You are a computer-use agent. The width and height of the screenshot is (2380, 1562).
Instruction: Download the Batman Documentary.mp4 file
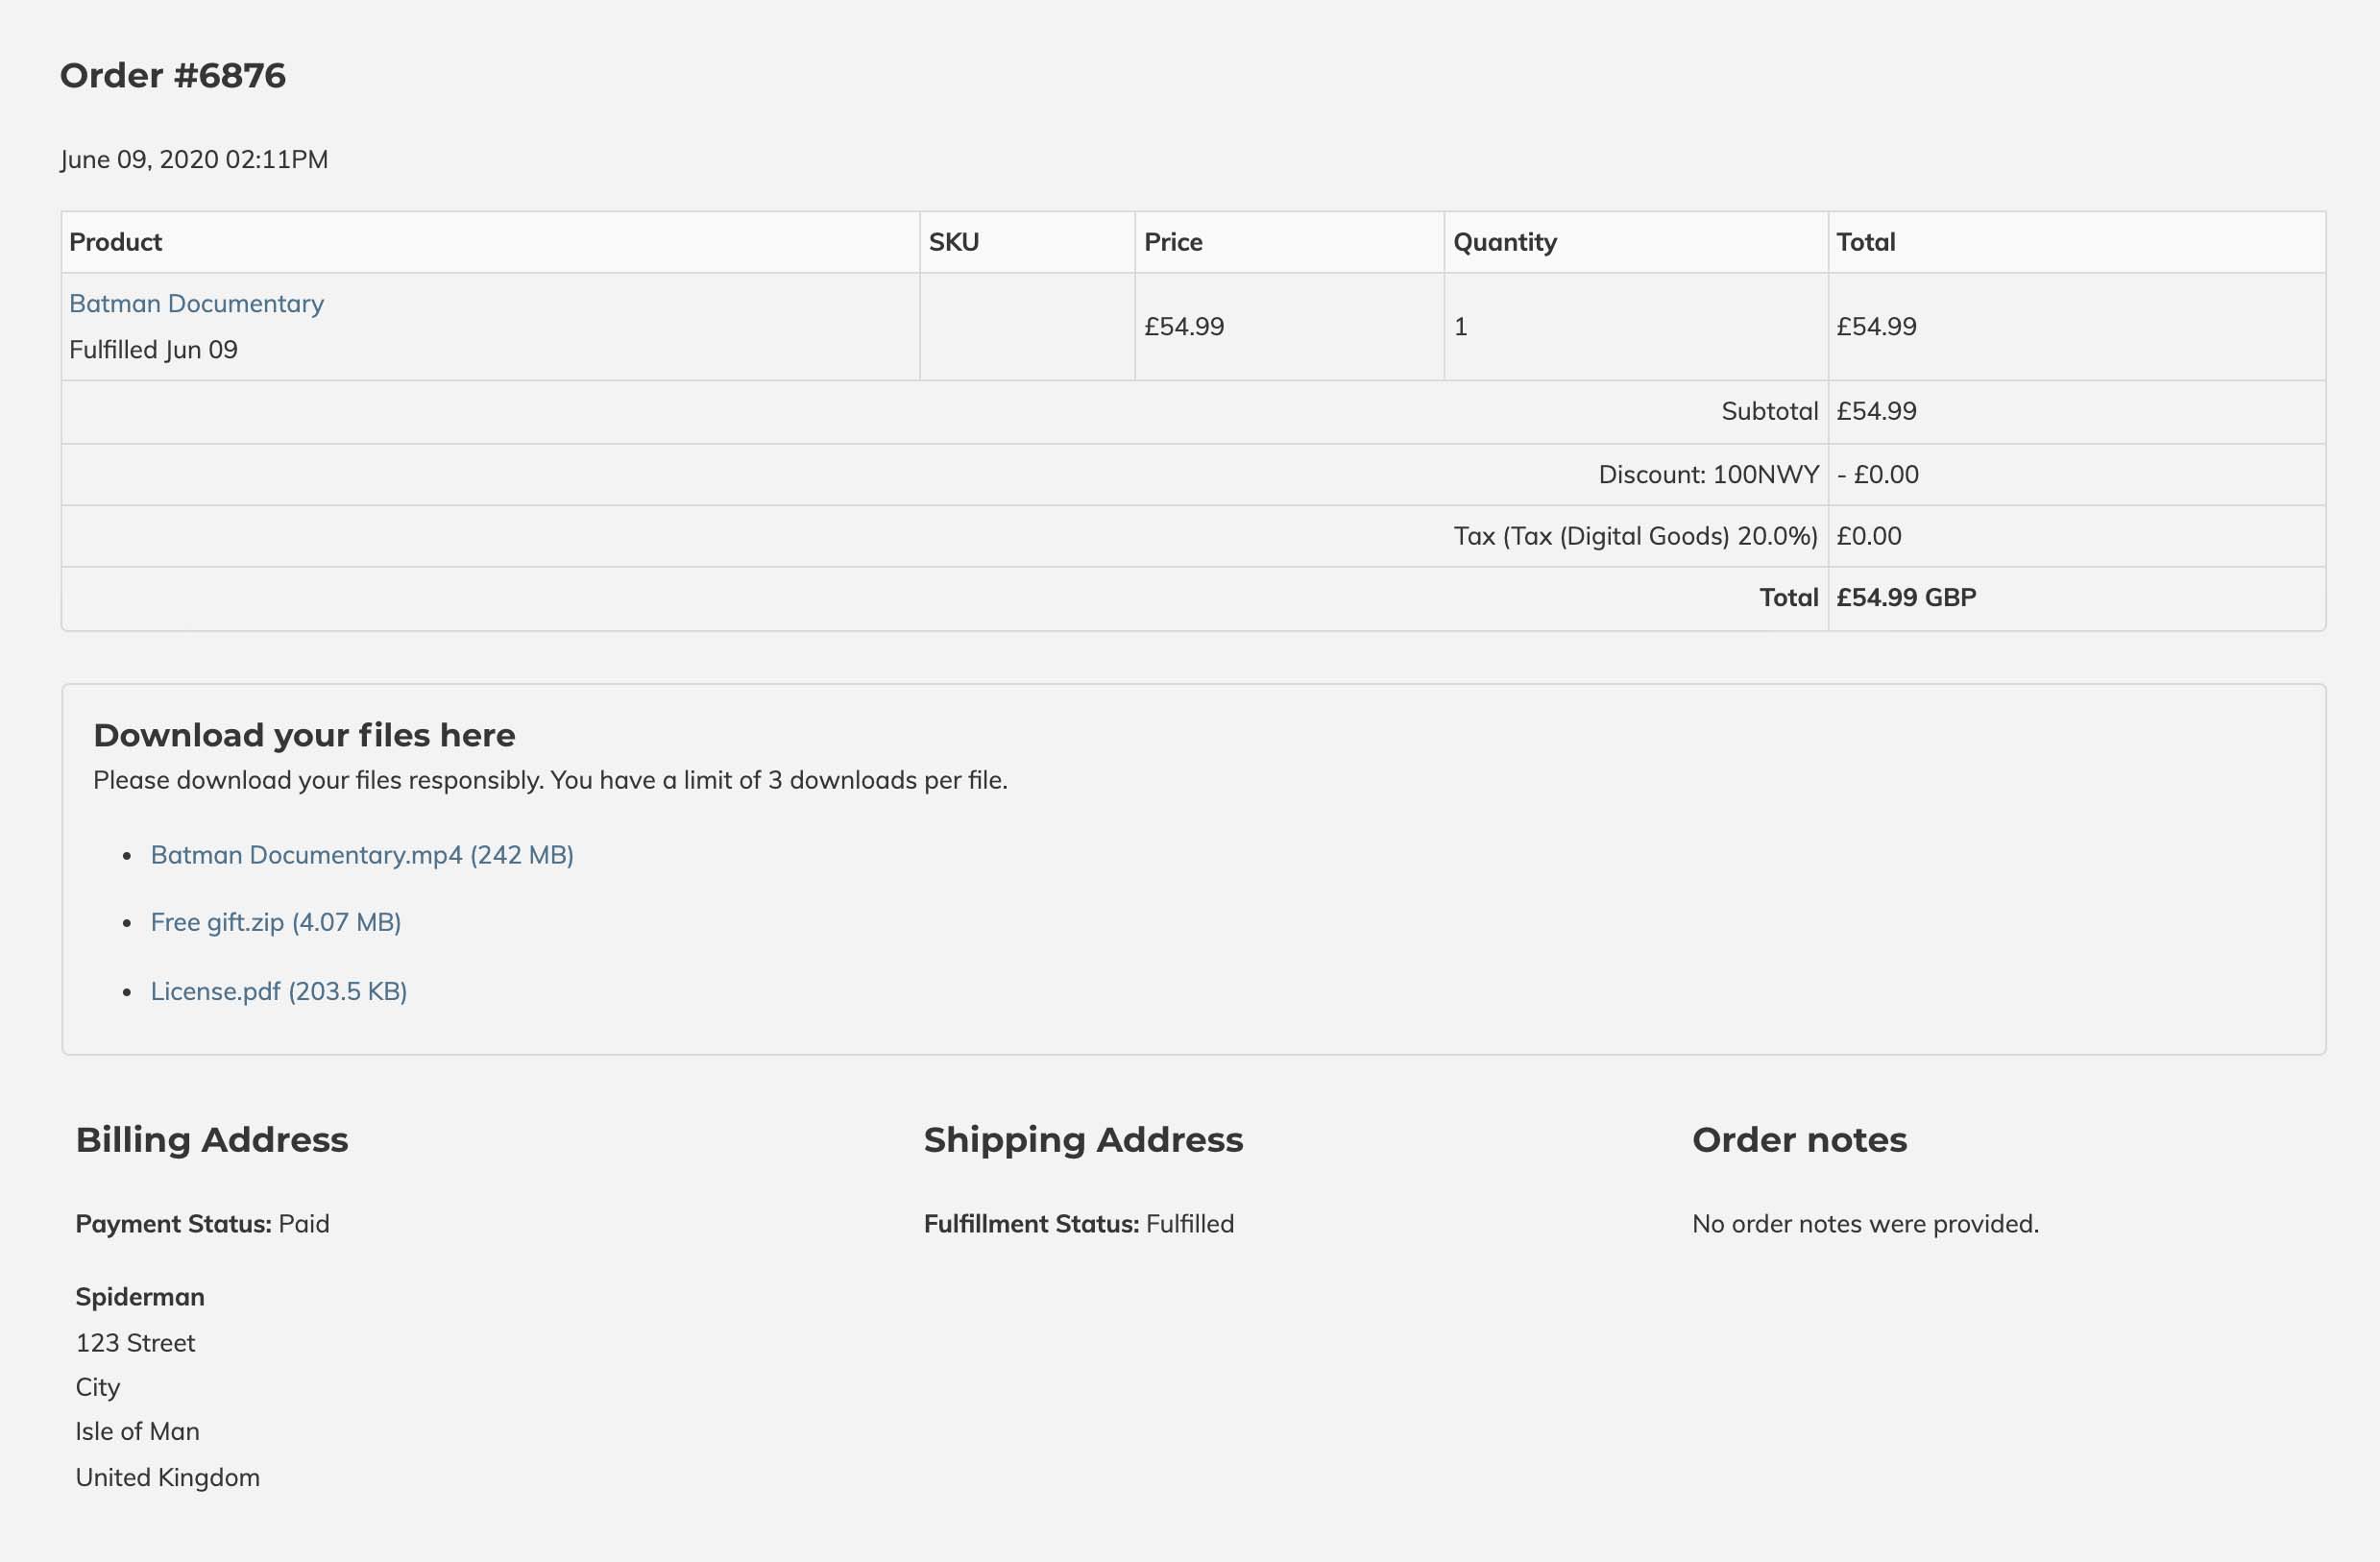[362, 855]
